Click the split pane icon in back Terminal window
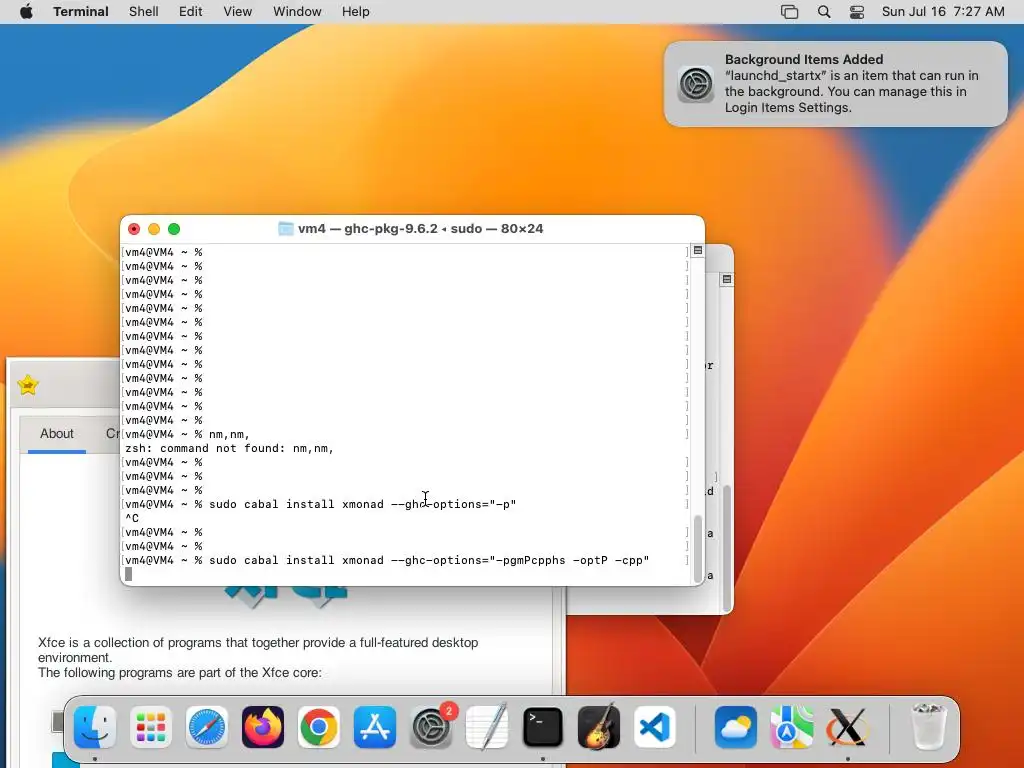This screenshot has height=768, width=1024. click(726, 280)
